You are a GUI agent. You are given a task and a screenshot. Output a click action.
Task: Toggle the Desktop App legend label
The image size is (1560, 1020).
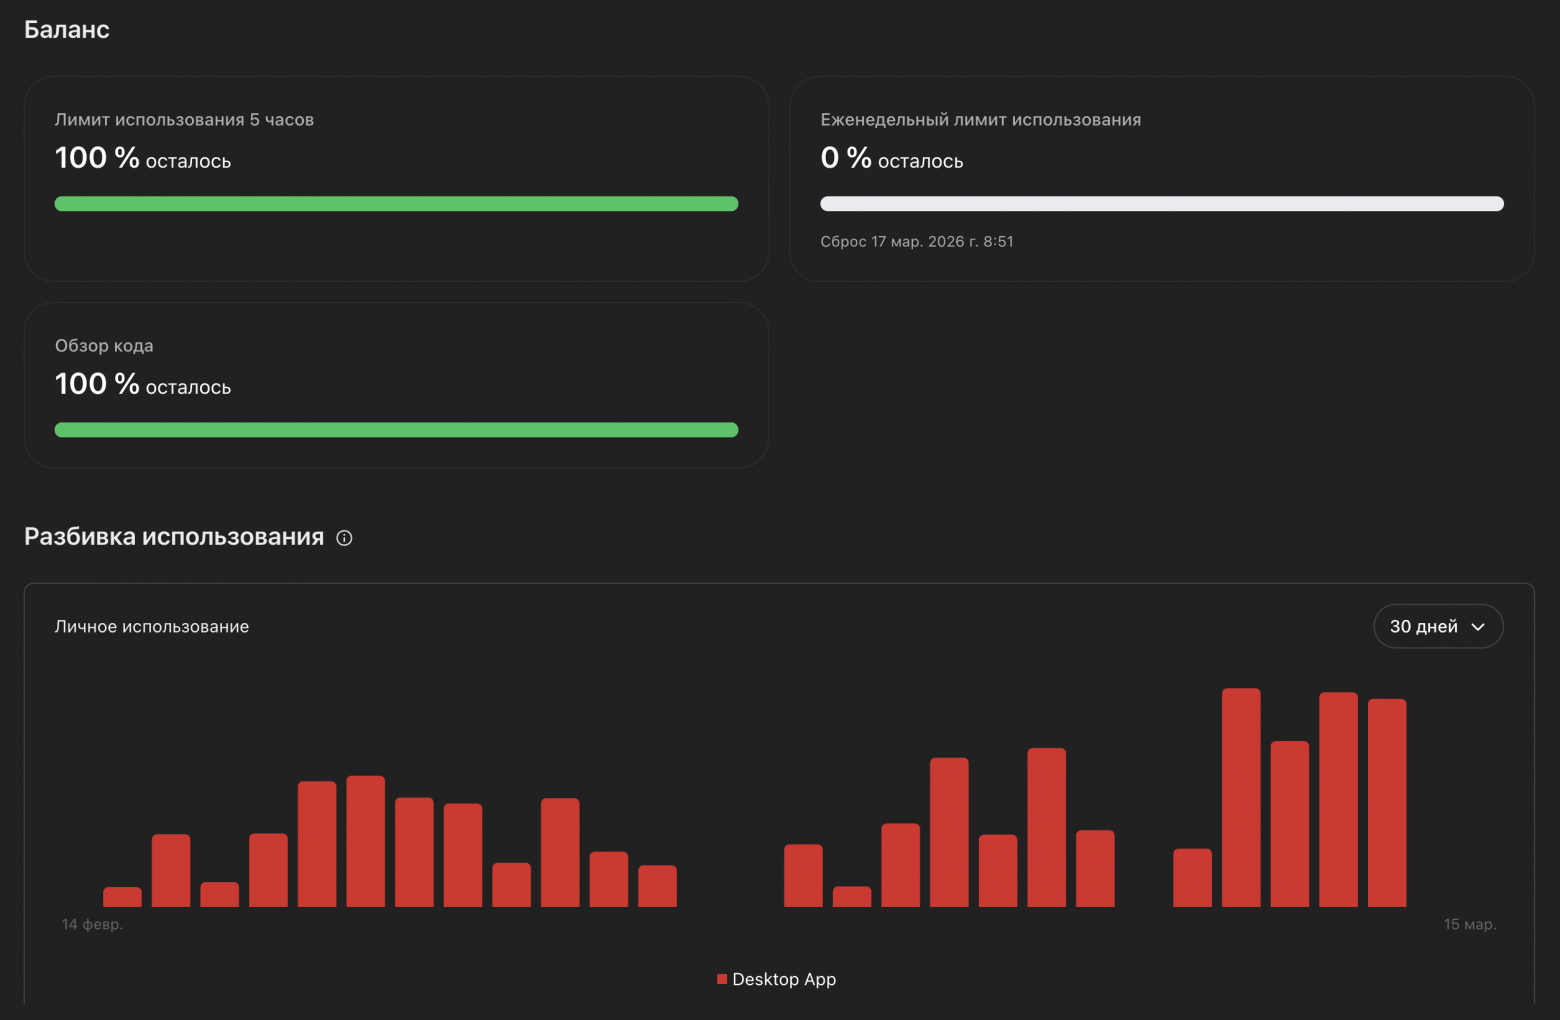[x=784, y=979]
